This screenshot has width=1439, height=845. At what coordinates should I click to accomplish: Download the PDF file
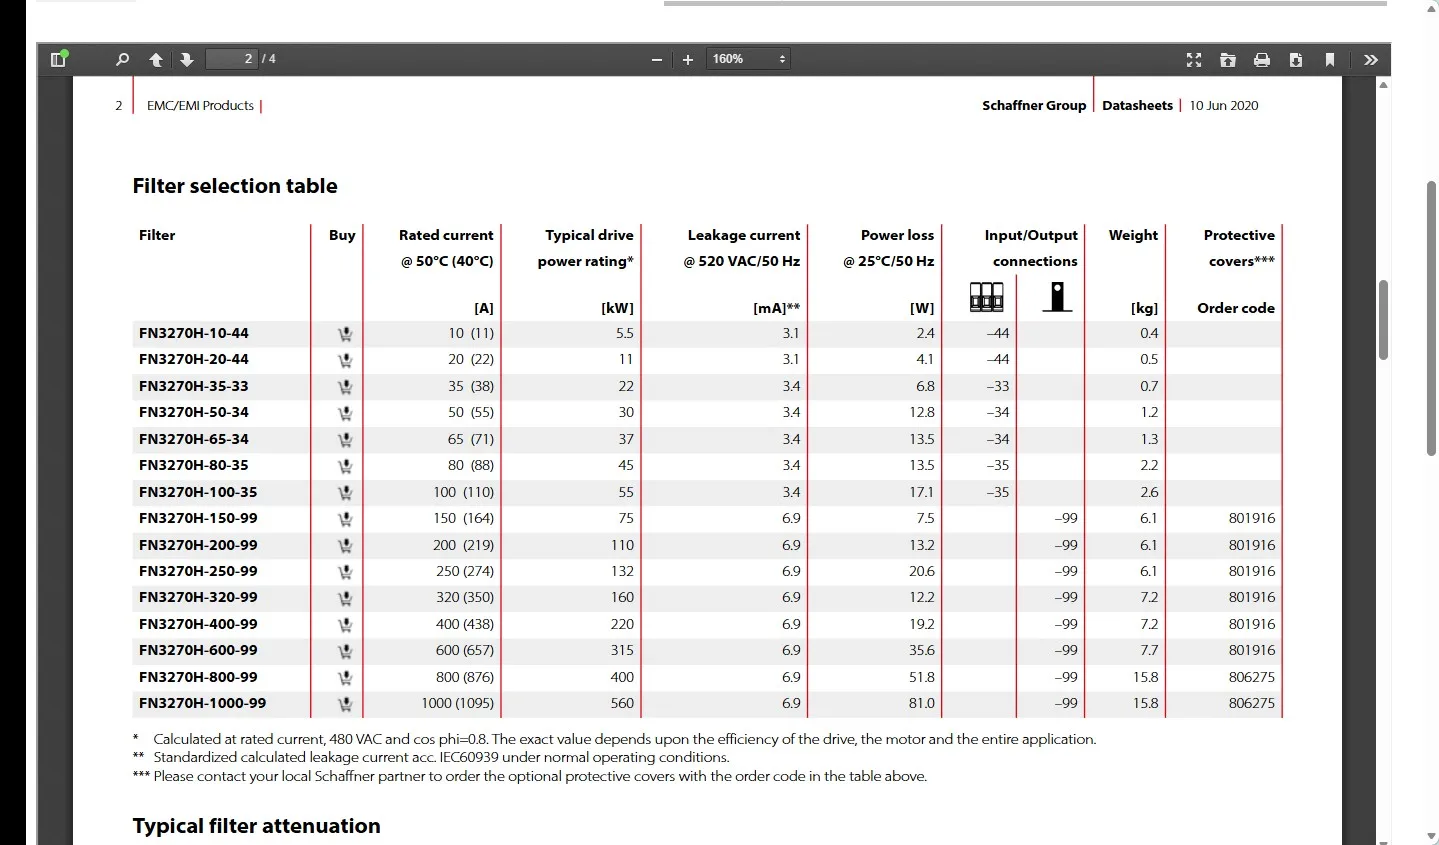tap(1296, 60)
